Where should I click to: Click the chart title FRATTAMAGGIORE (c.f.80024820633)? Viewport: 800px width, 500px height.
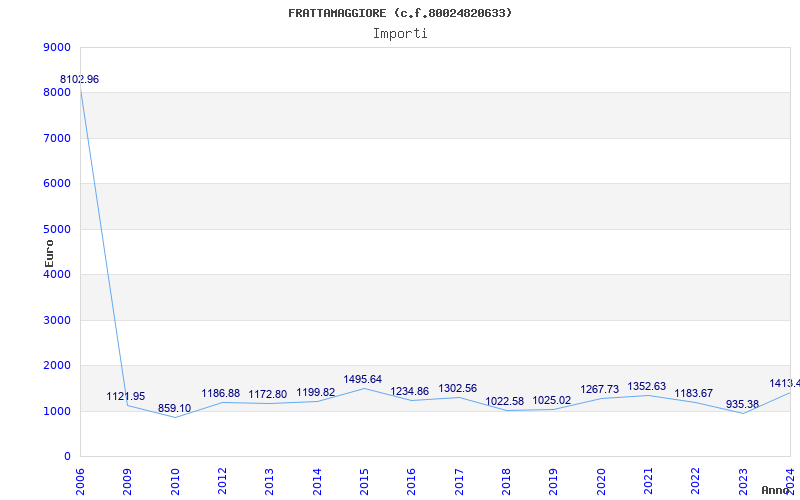pyautogui.click(x=400, y=13)
